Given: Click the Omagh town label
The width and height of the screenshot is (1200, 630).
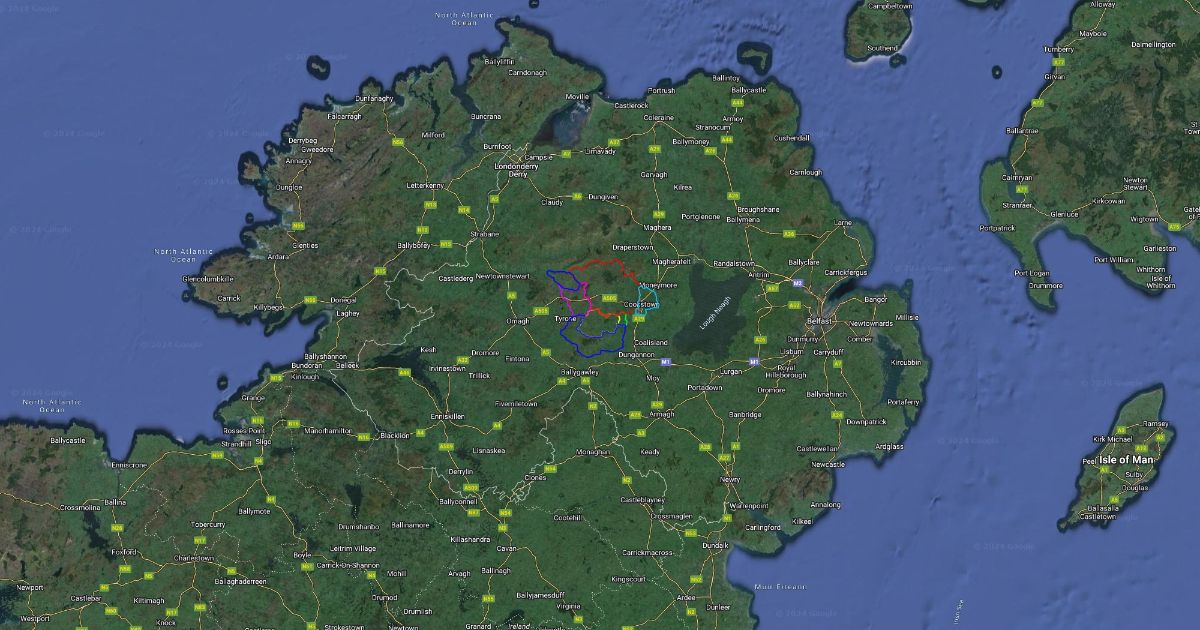Looking at the screenshot, I should [x=517, y=321].
